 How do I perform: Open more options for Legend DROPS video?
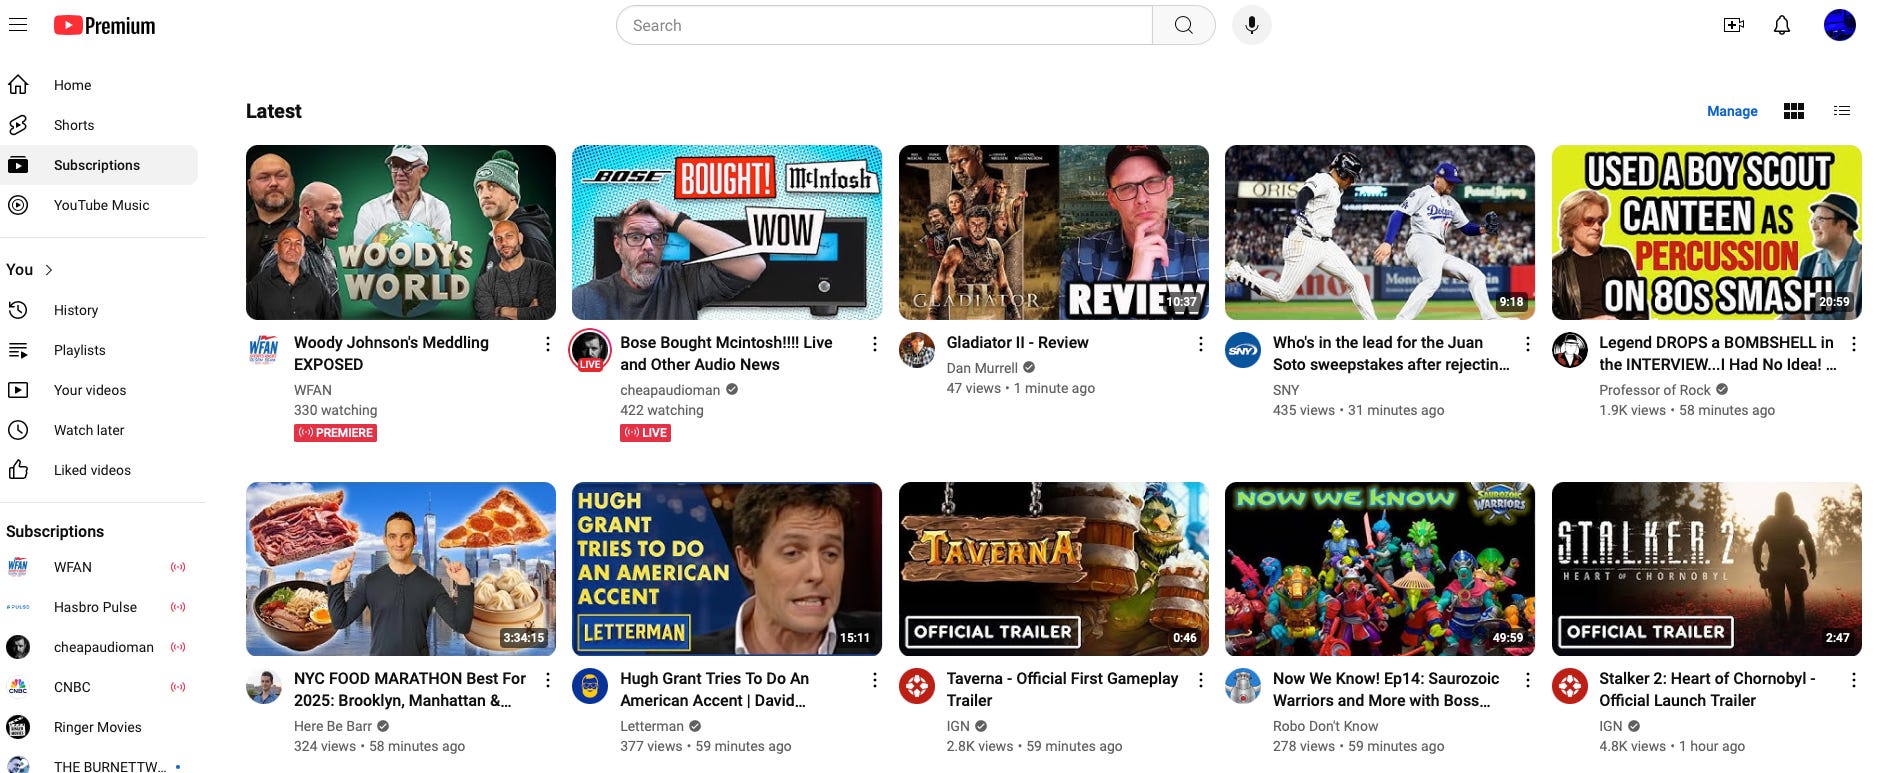(x=1853, y=344)
